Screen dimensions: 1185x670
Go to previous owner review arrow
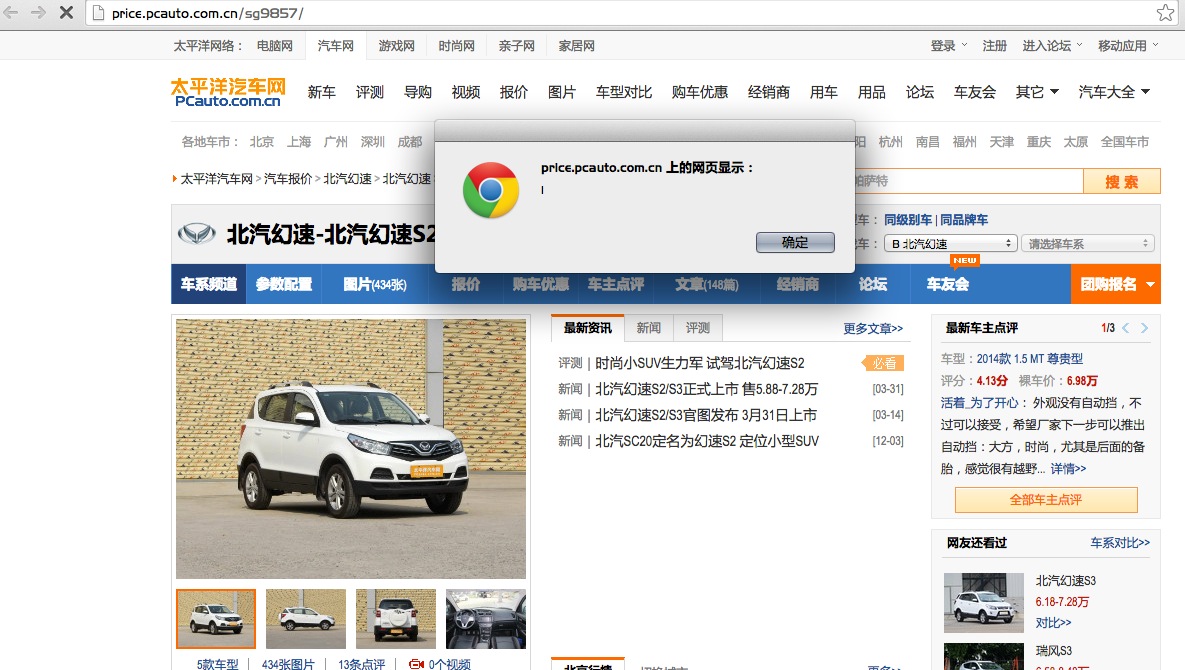[1126, 328]
